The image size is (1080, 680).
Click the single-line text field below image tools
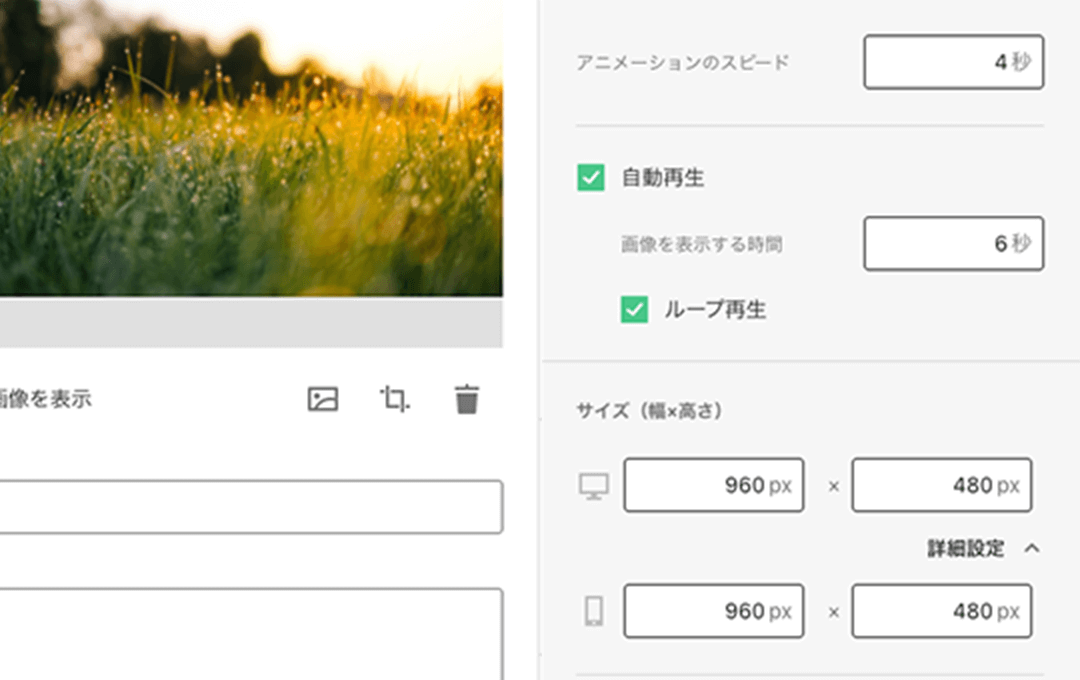pyautogui.click(x=250, y=507)
